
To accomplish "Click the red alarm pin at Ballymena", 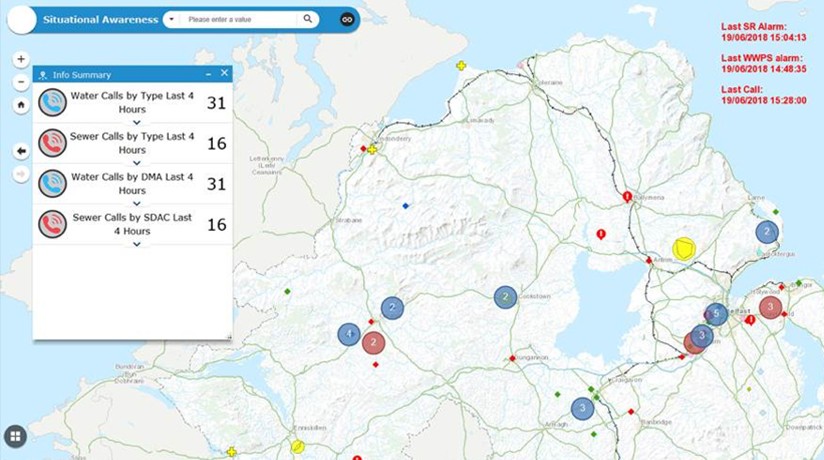I will coord(627,197).
